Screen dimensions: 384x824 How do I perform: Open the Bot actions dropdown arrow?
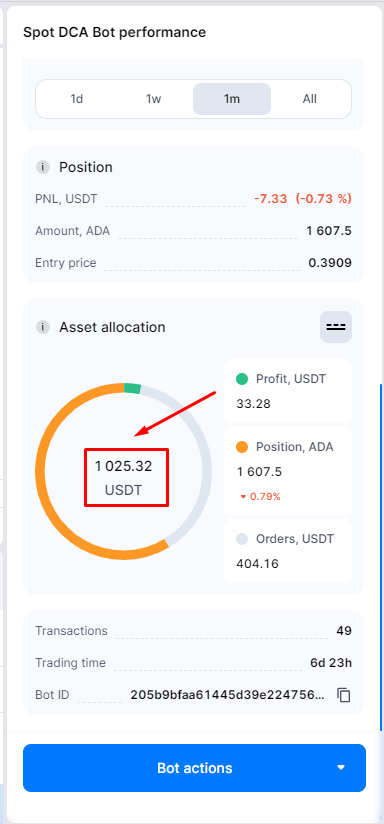pos(341,768)
